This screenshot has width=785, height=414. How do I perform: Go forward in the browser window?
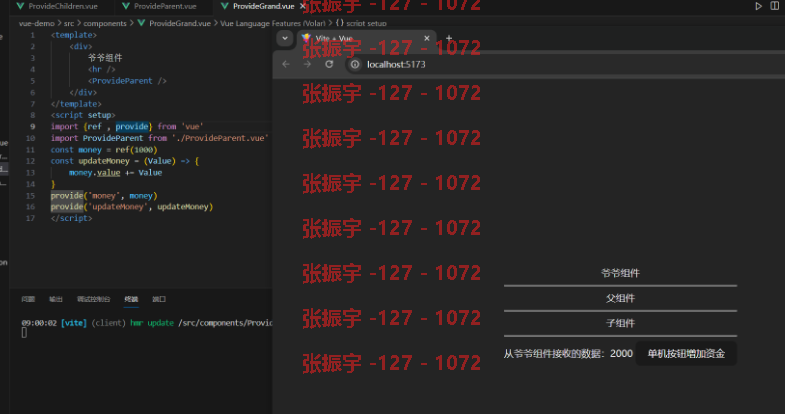point(307,64)
